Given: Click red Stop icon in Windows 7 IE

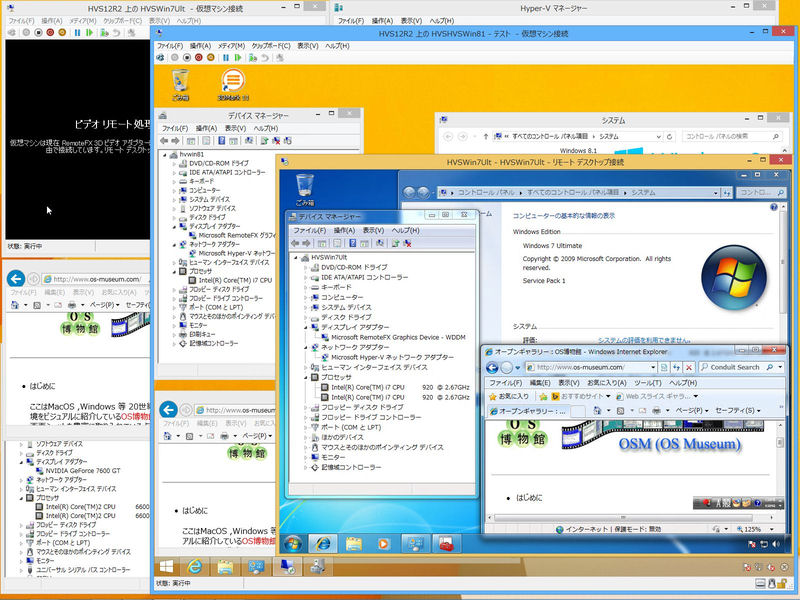Looking at the screenshot, I should coord(689,367).
